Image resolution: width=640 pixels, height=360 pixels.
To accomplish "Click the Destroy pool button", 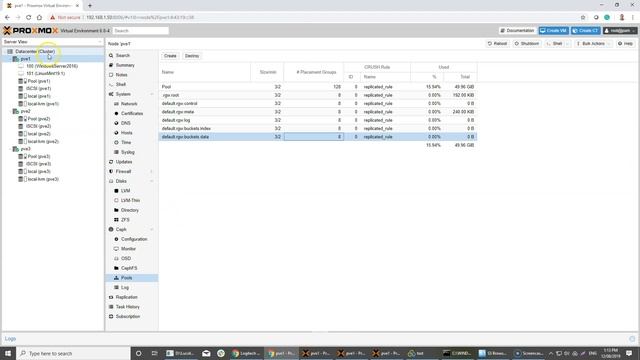I will tap(192, 56).
